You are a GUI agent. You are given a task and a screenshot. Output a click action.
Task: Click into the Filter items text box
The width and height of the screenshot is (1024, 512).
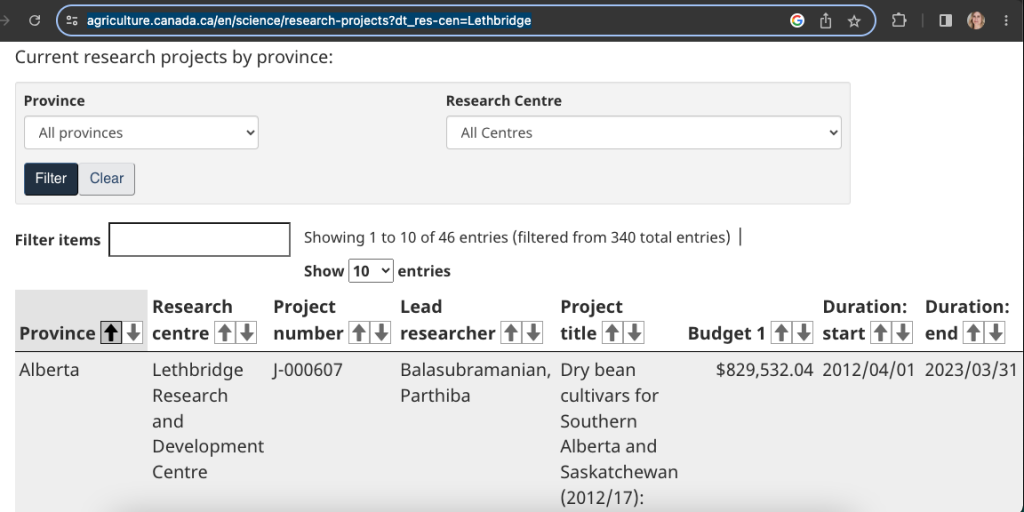199,240
